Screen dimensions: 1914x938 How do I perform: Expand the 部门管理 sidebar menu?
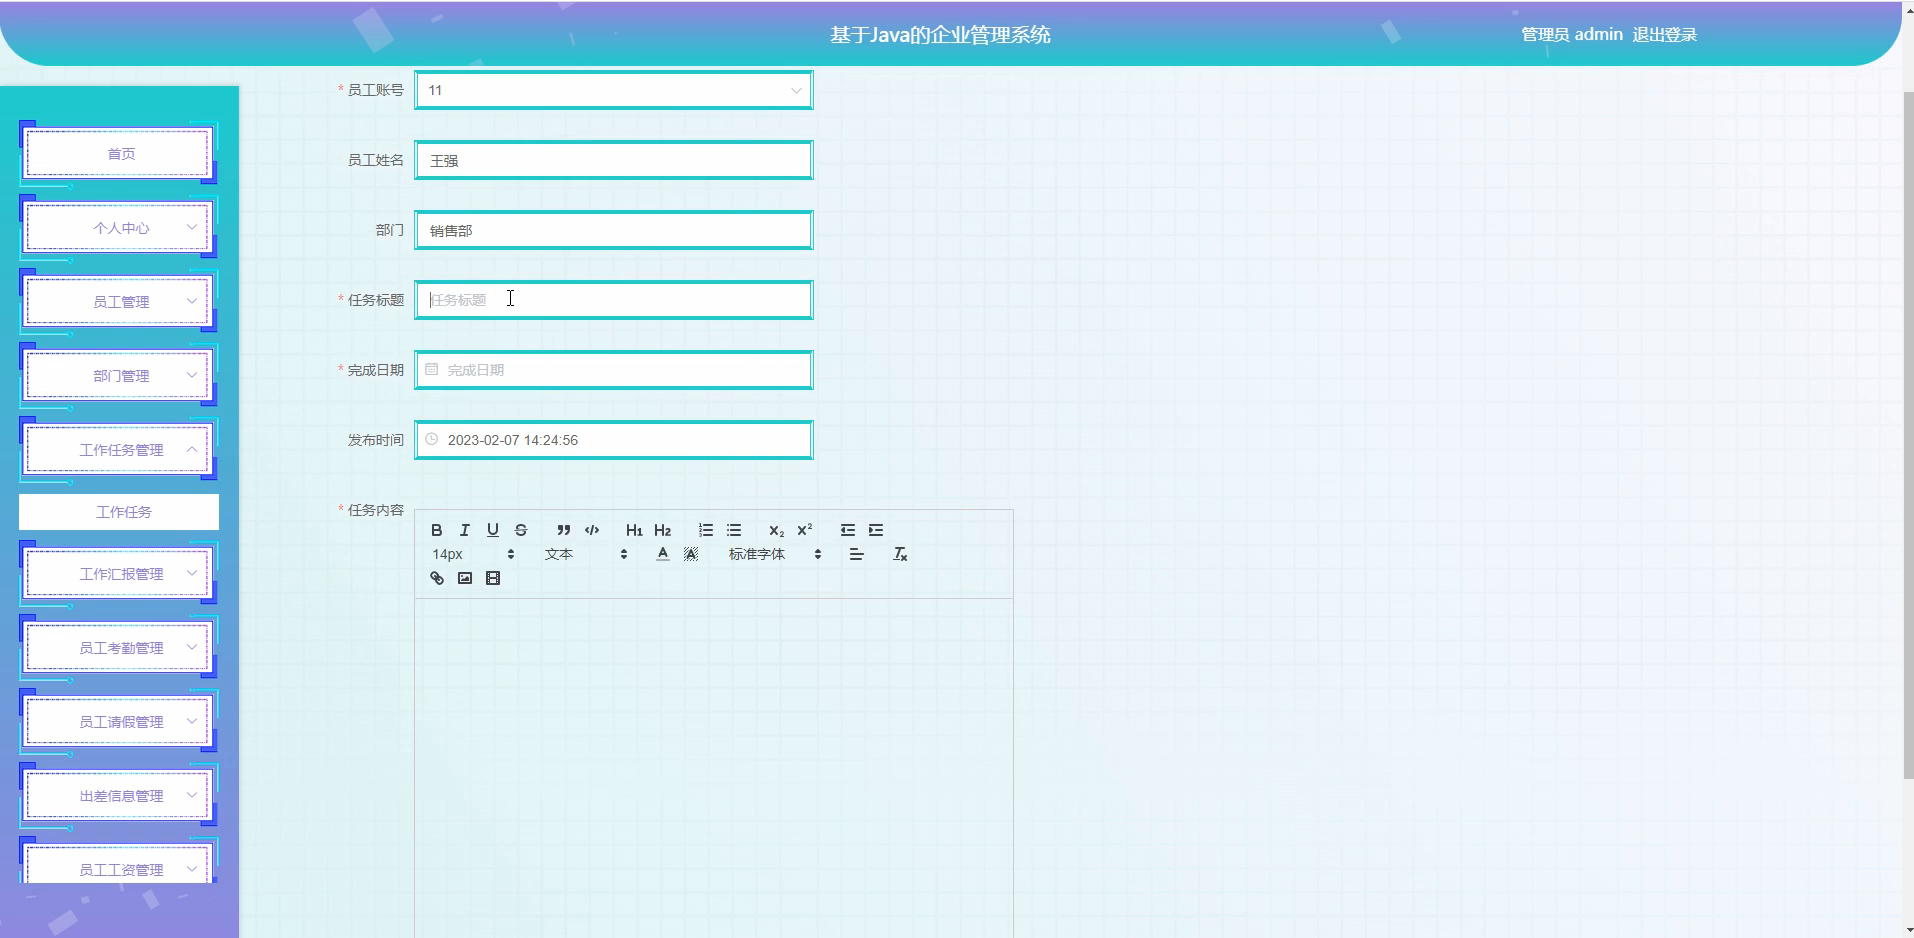pos(118,376)
